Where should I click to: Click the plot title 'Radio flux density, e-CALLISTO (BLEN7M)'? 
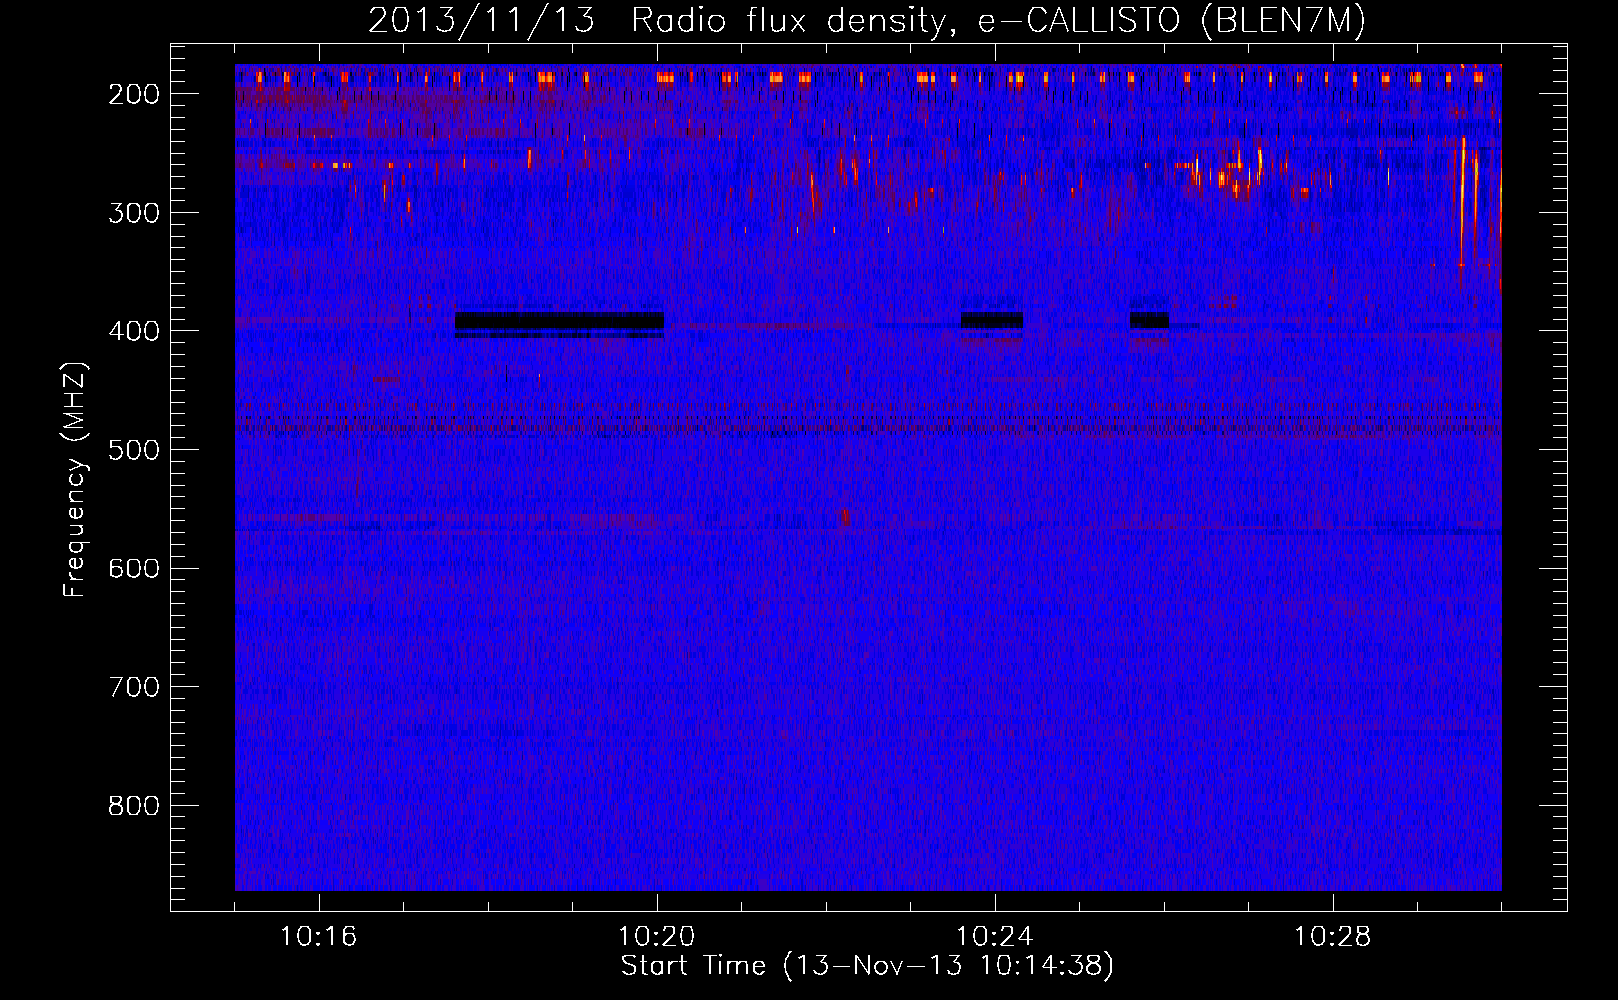coord(998,20)
